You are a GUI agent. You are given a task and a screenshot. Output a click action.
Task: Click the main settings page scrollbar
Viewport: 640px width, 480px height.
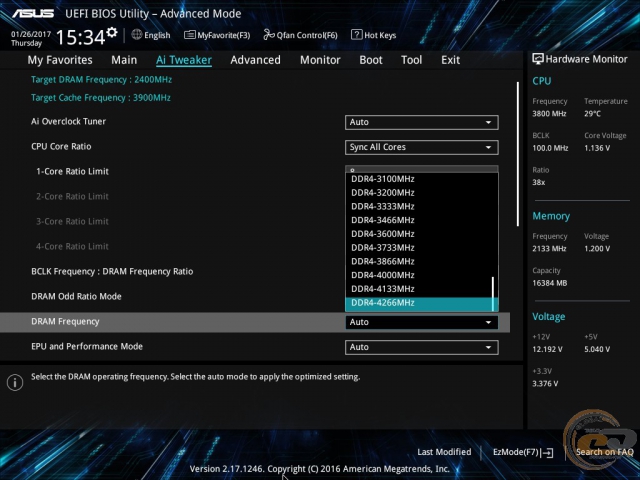pyautogui.click(x=518, y=154)
